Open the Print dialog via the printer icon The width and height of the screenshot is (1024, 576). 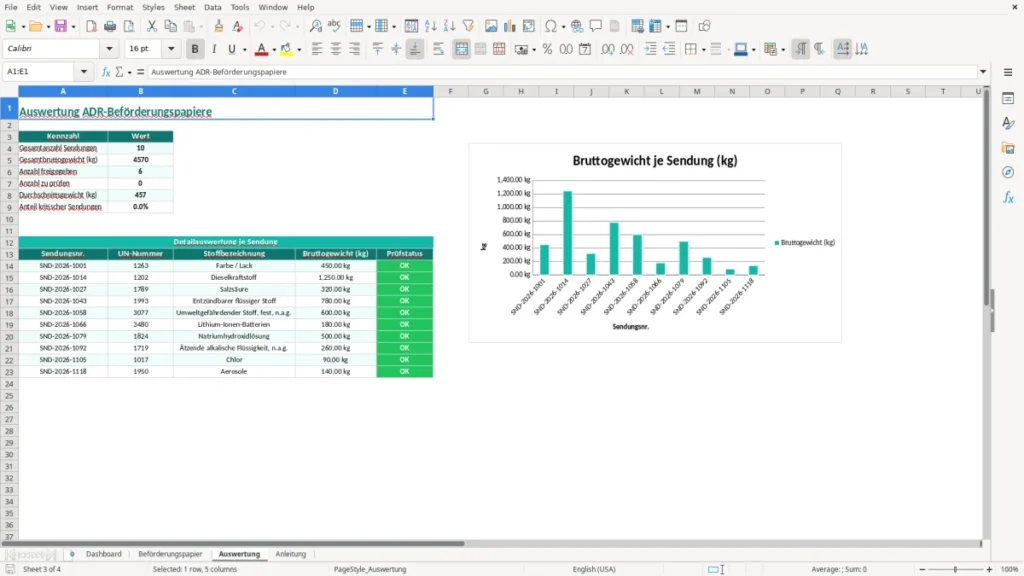110,26
